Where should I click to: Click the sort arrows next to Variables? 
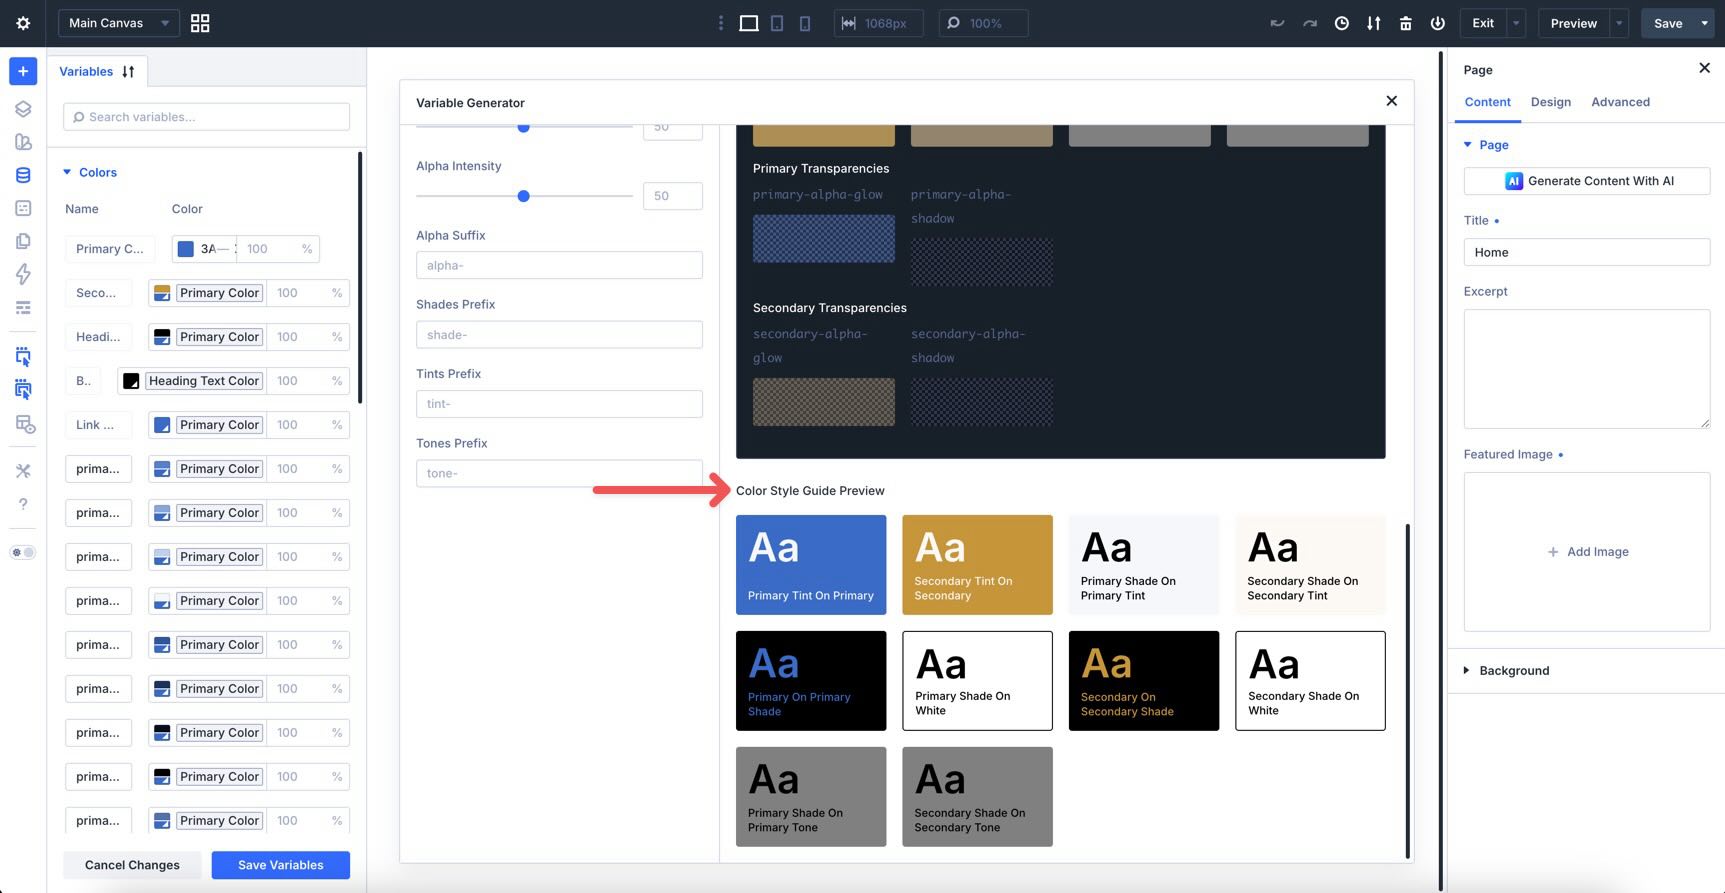coord(128,72)
